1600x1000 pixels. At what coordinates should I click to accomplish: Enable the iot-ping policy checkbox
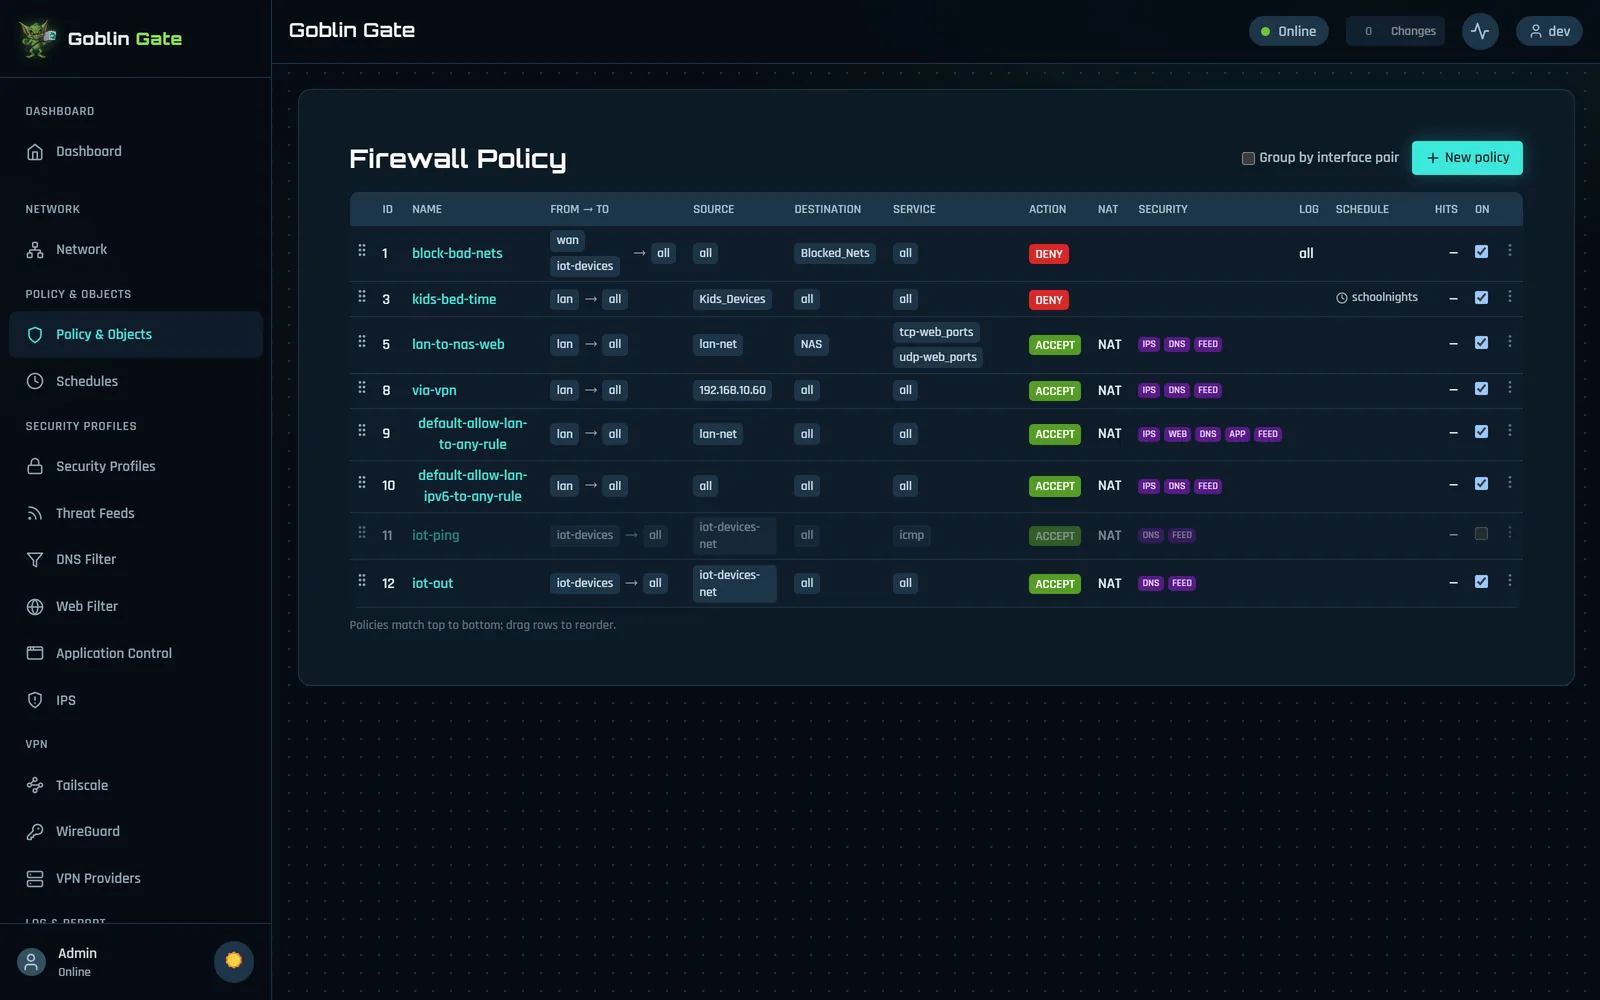(x=1481, y=534)
